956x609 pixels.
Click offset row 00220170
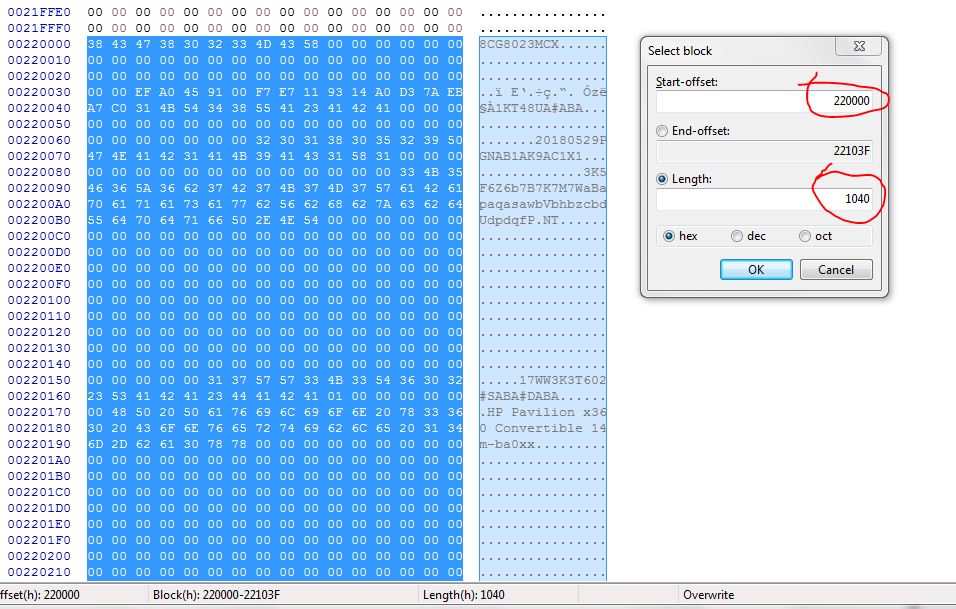point(39,412)
